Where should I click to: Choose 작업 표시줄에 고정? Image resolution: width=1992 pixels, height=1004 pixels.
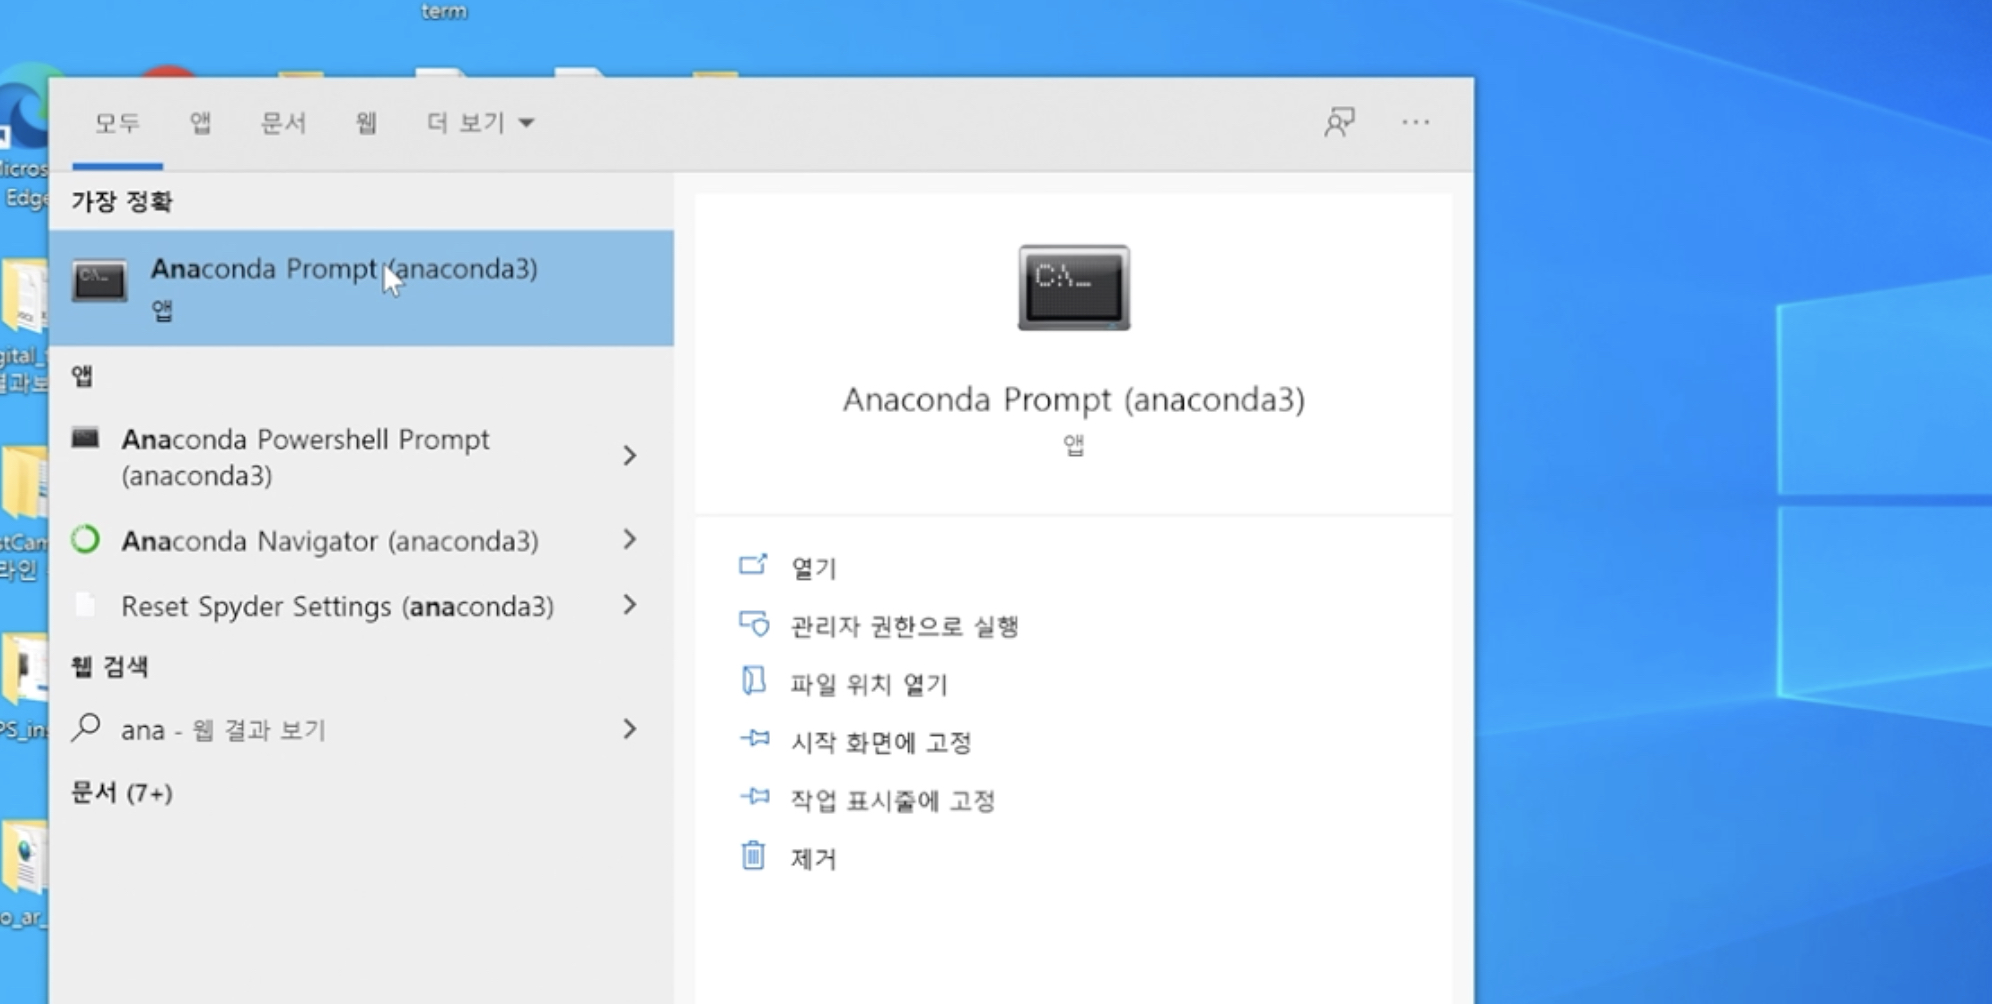(x=892, y=800)
